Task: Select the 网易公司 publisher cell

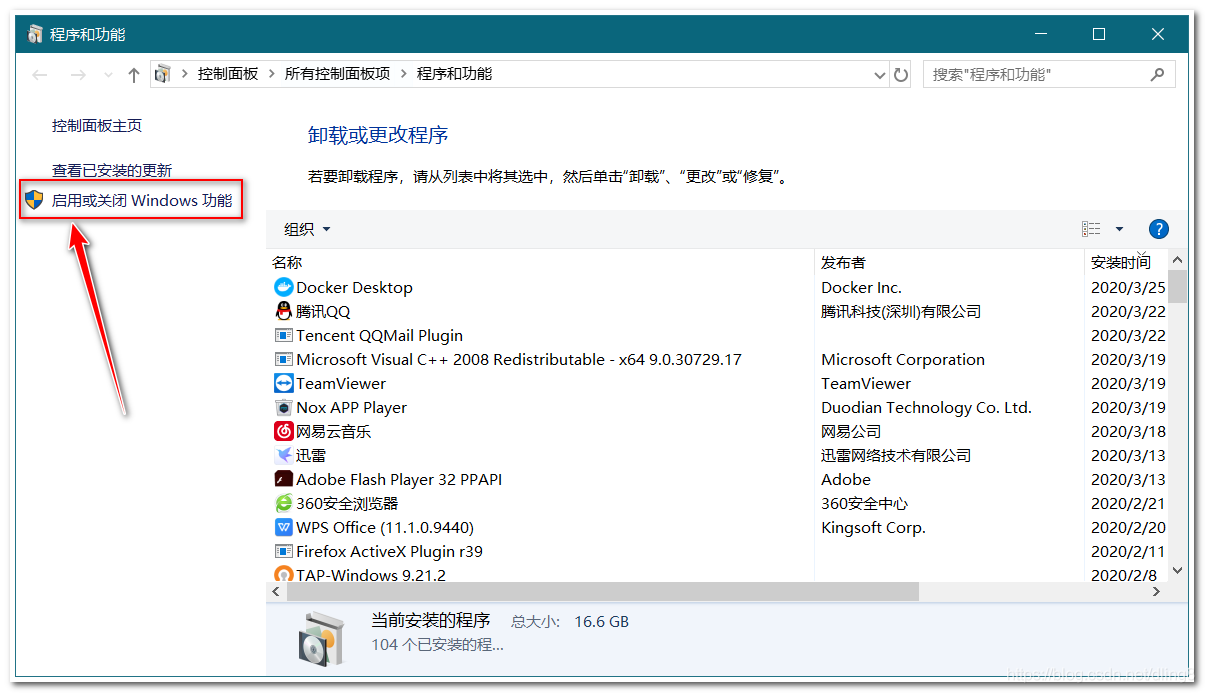Action: [x=851, y=431]
